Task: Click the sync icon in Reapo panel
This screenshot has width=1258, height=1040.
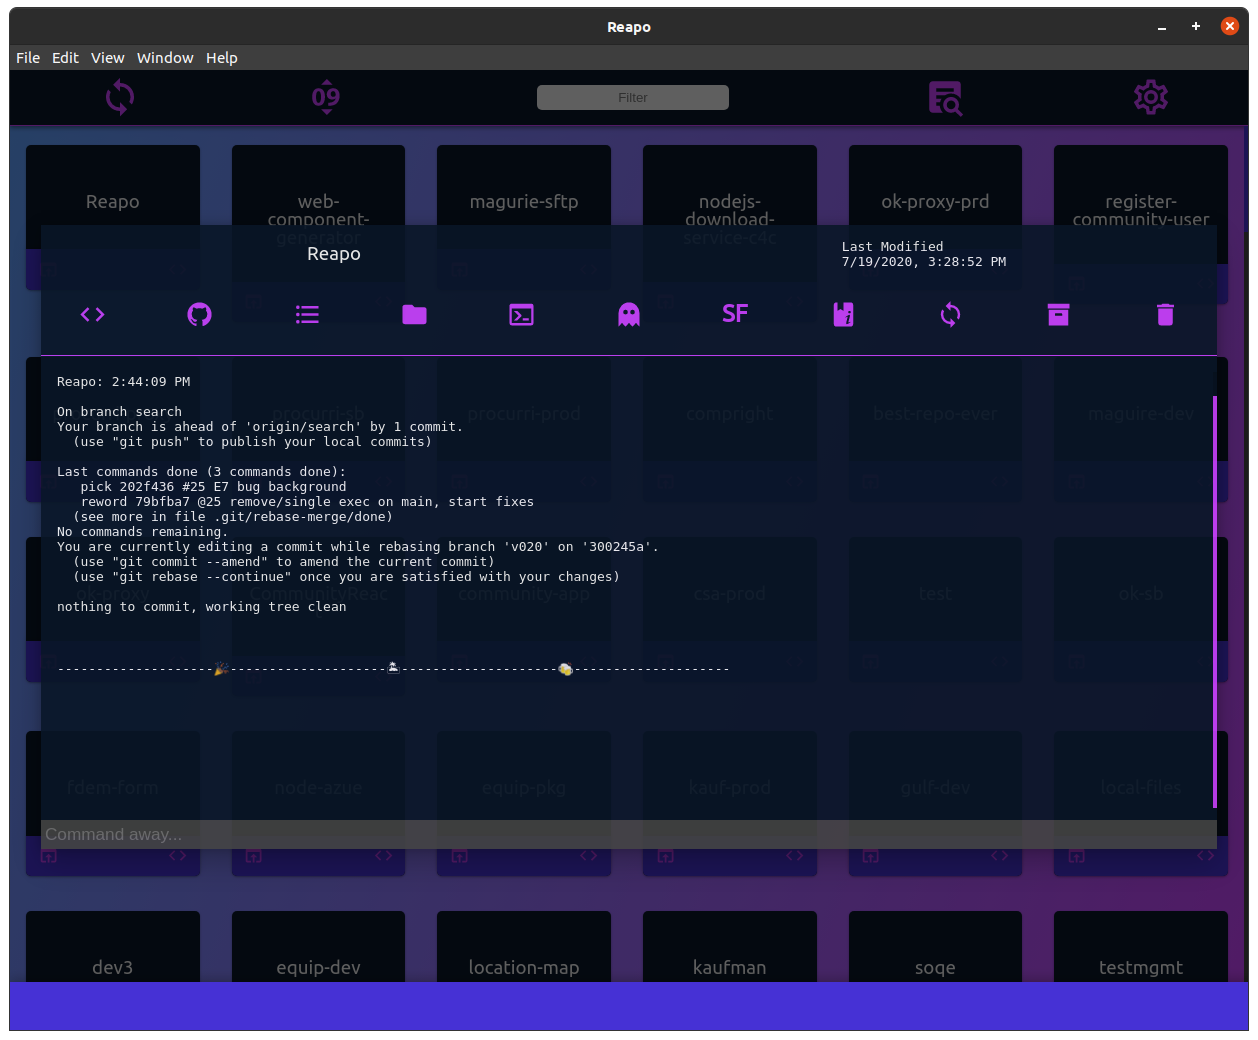Action: (x=950, y=315)
